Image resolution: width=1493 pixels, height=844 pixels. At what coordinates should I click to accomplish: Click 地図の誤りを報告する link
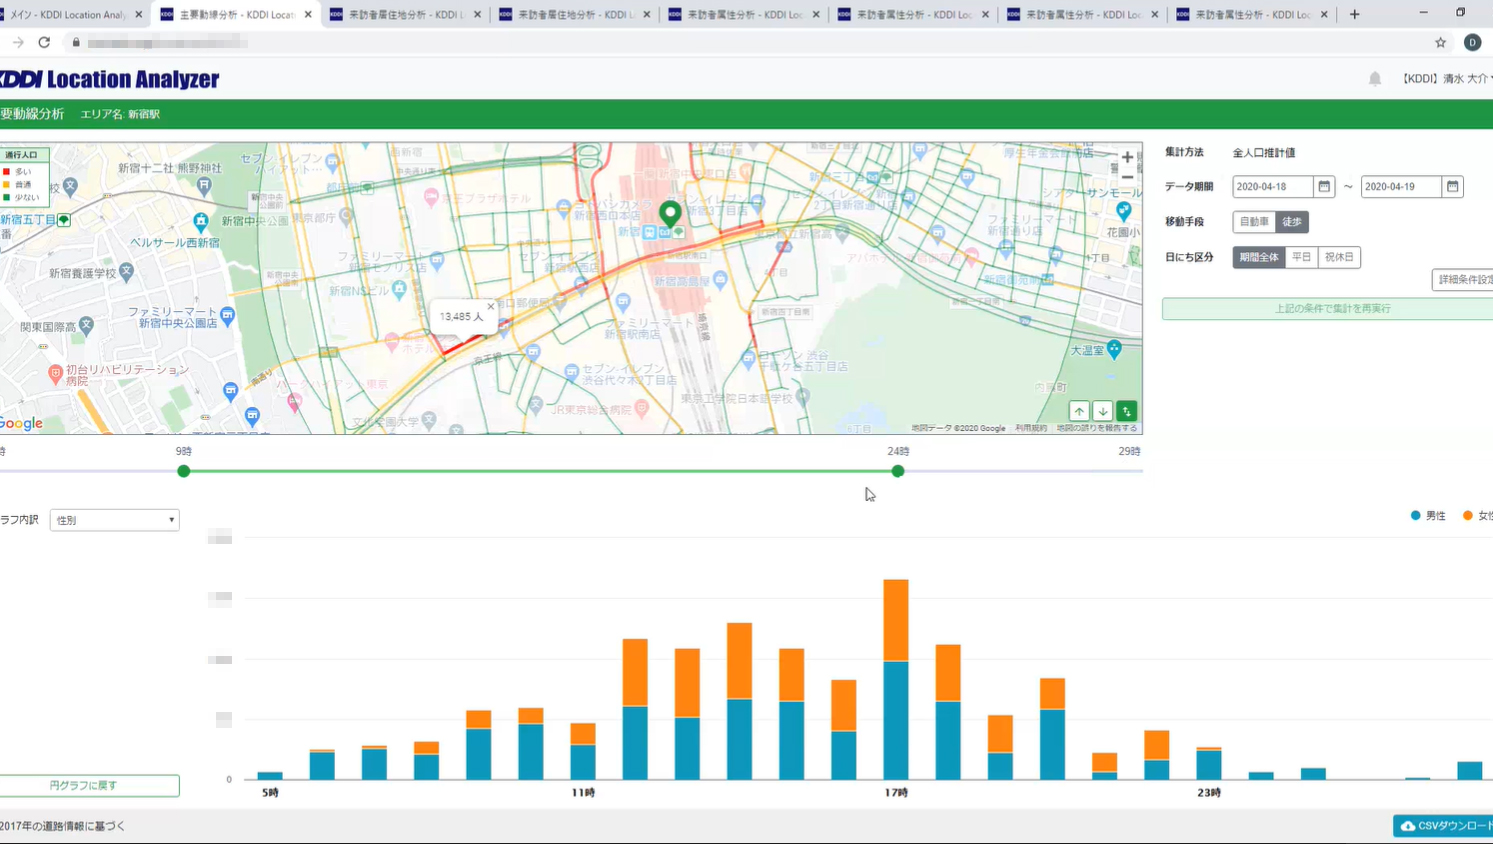pos(1097,428)
